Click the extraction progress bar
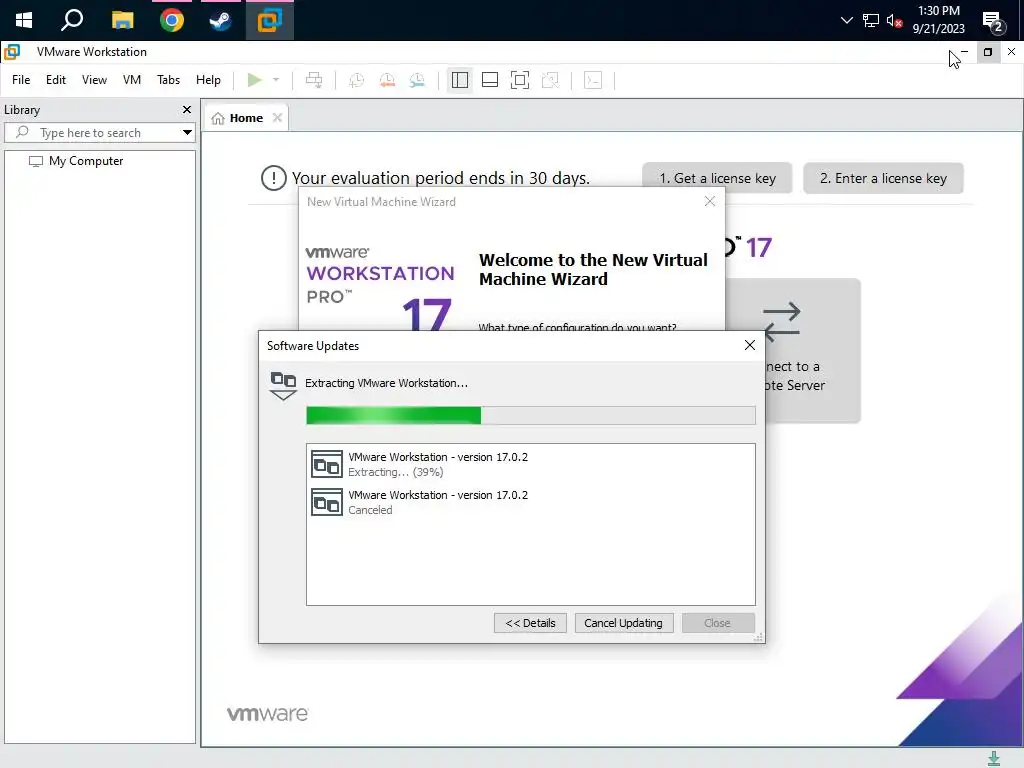Screen dimensions: 1024x768 click(531, 415)
